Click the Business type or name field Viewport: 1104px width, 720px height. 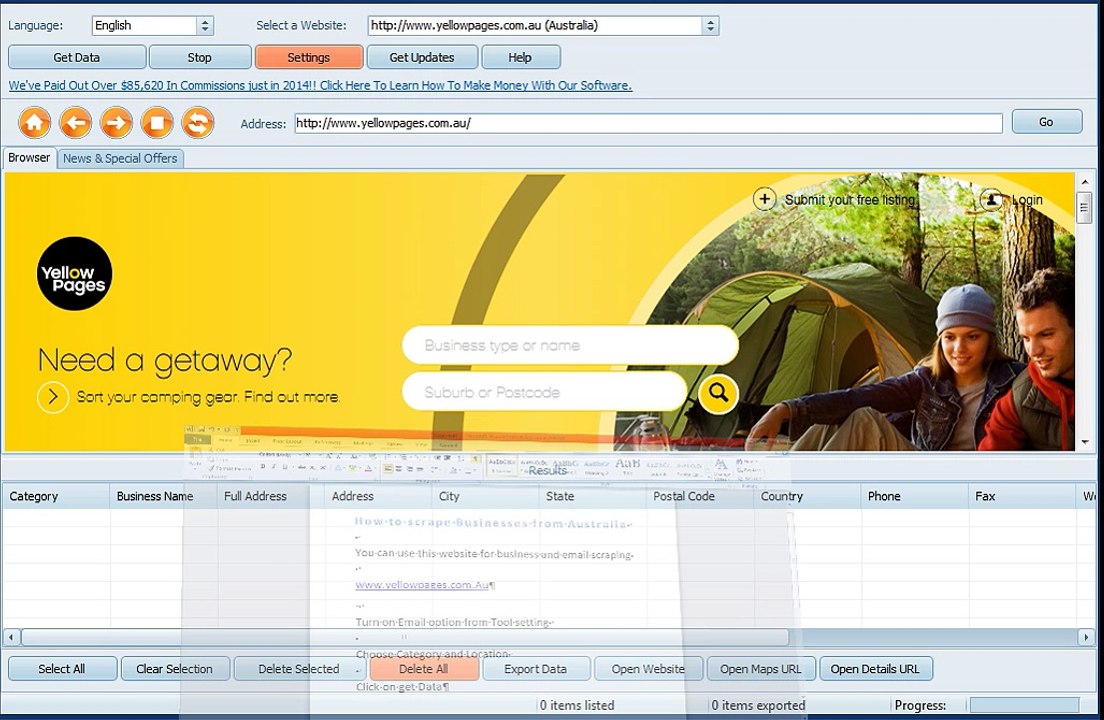570,346
